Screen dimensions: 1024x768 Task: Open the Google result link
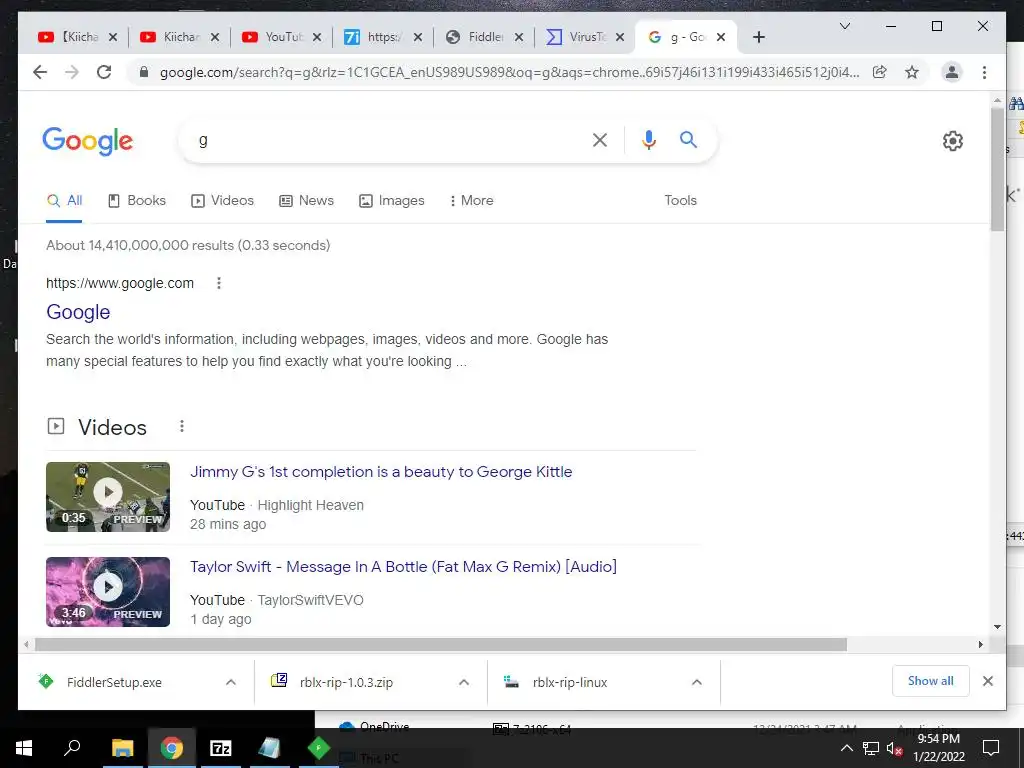click(x=78, y=312)
